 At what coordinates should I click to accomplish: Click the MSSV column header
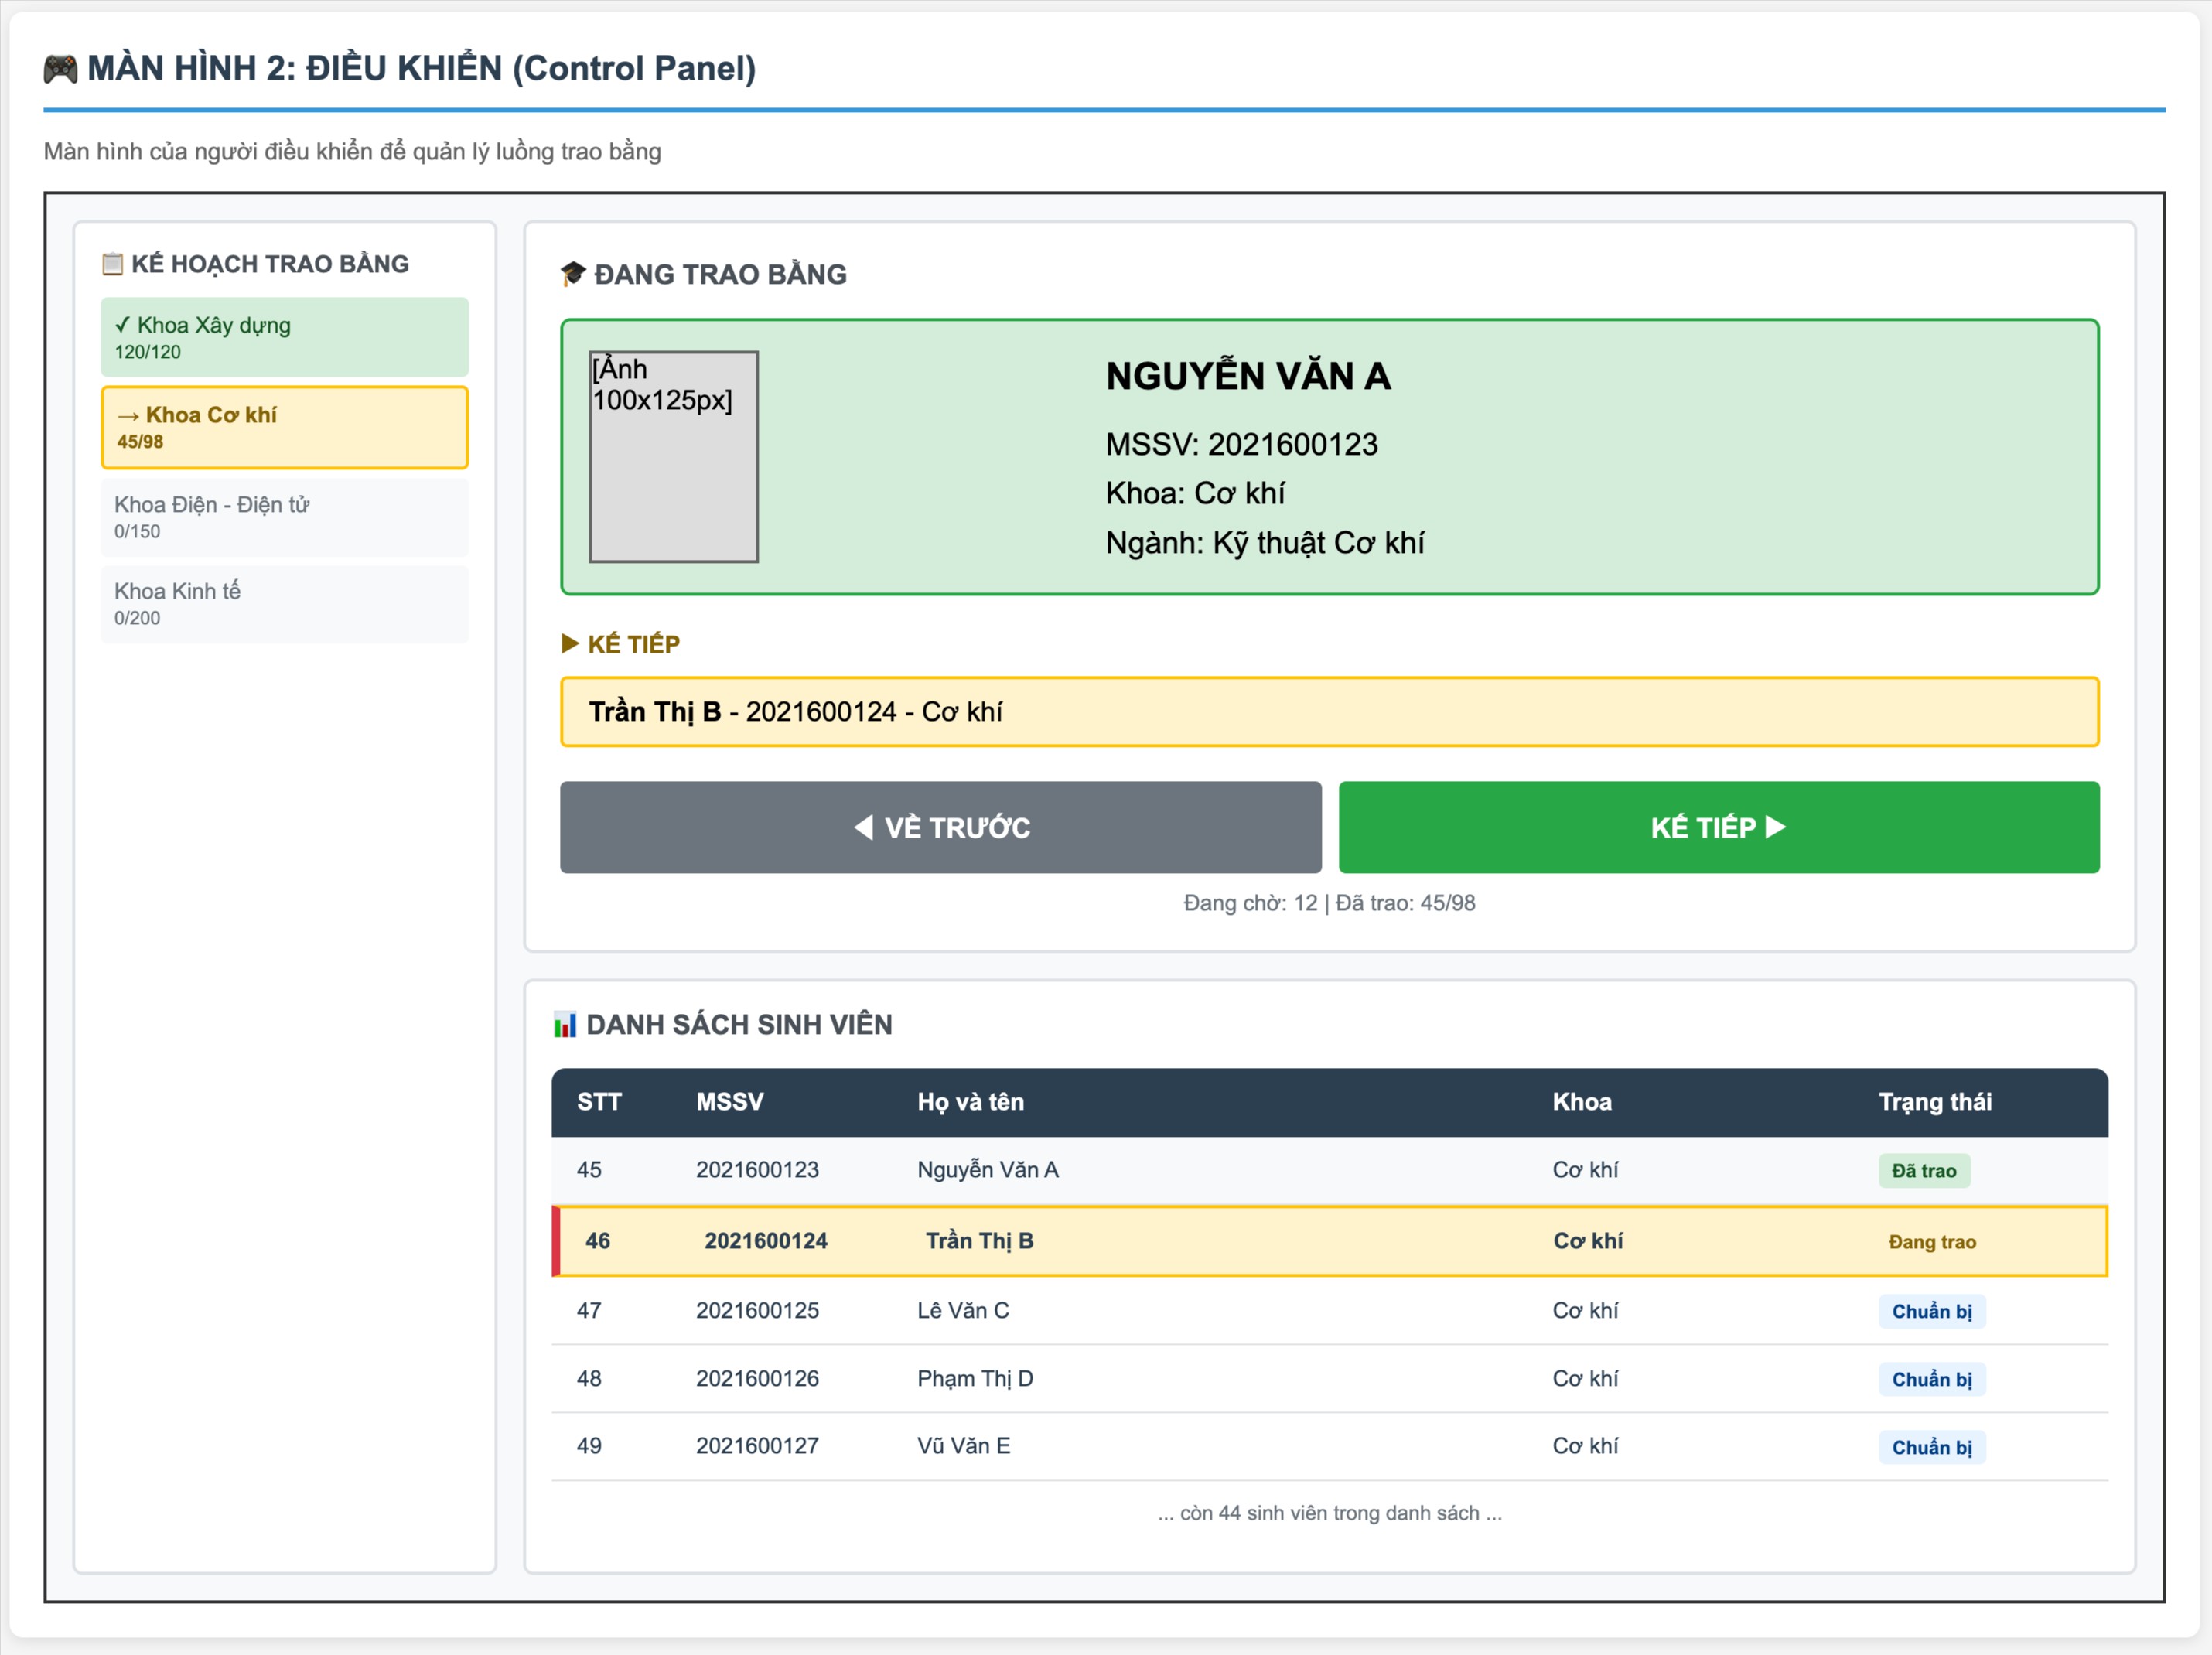tap(729, 1102)
